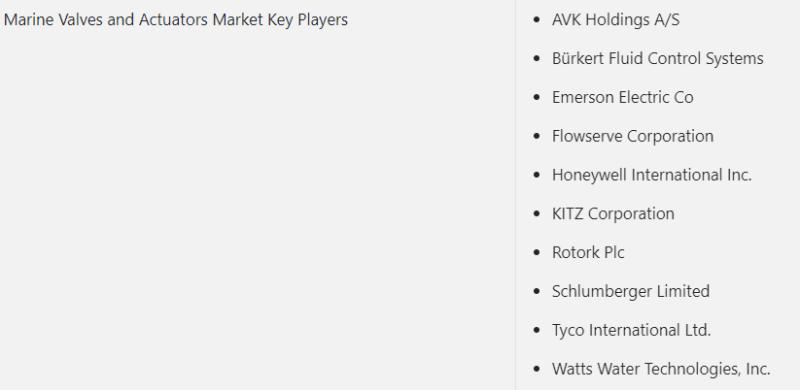Click the bullet before Emerson Electric Co
The height and width of the screenshot is (390, 800).
536,98
